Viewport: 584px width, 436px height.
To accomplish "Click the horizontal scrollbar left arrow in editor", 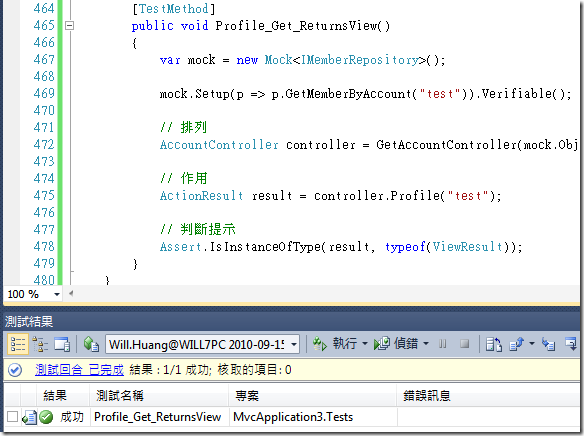I will click(70, 293).
